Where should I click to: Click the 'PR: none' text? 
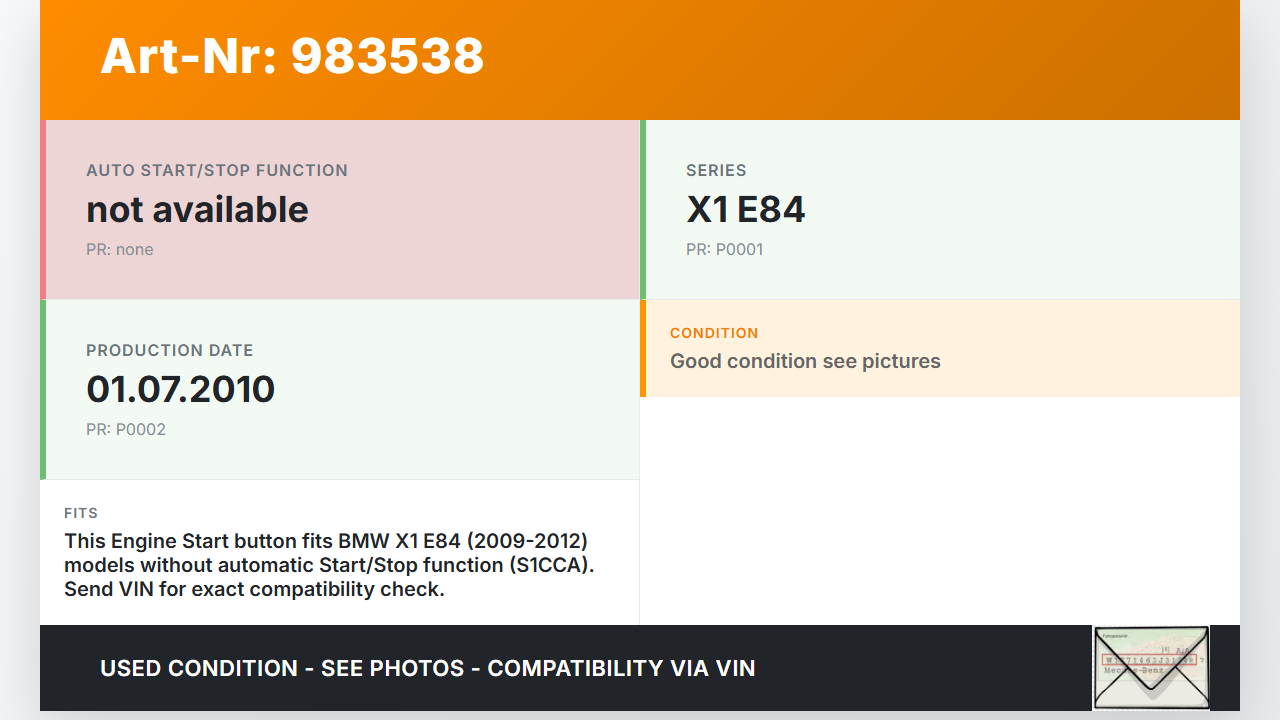[x=120, y=249]
